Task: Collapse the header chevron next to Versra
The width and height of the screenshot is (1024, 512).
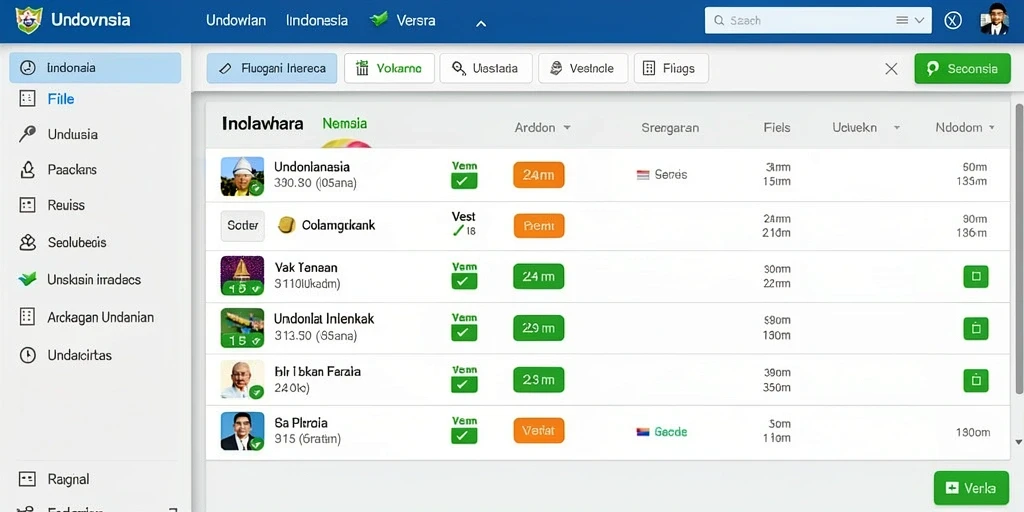Action: pyautogui.click(x=481, y=24)
